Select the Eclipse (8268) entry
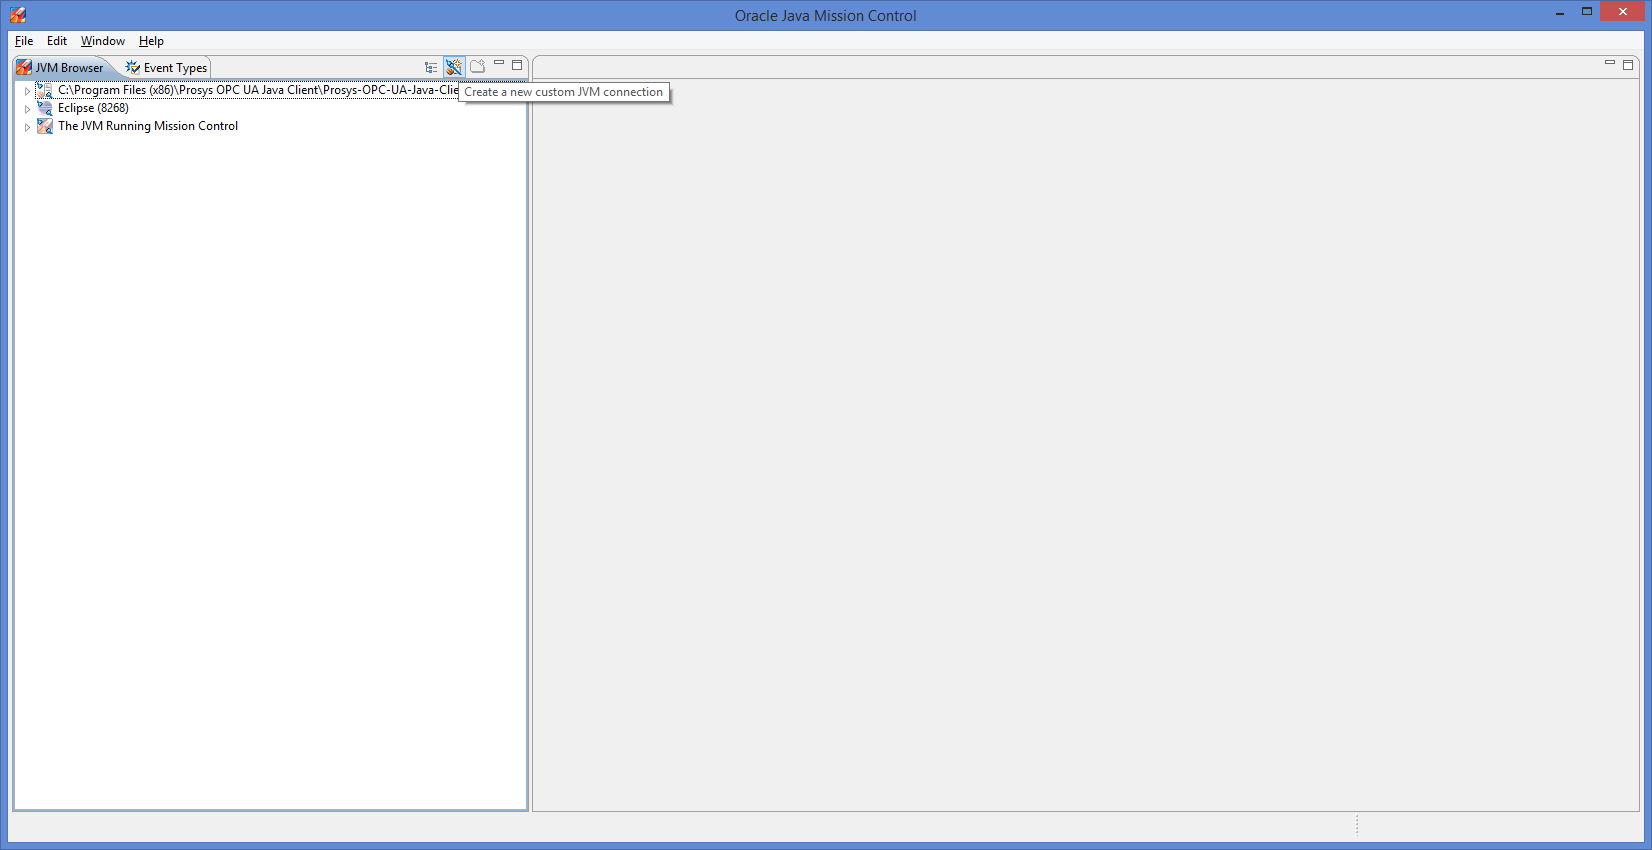 93,108
